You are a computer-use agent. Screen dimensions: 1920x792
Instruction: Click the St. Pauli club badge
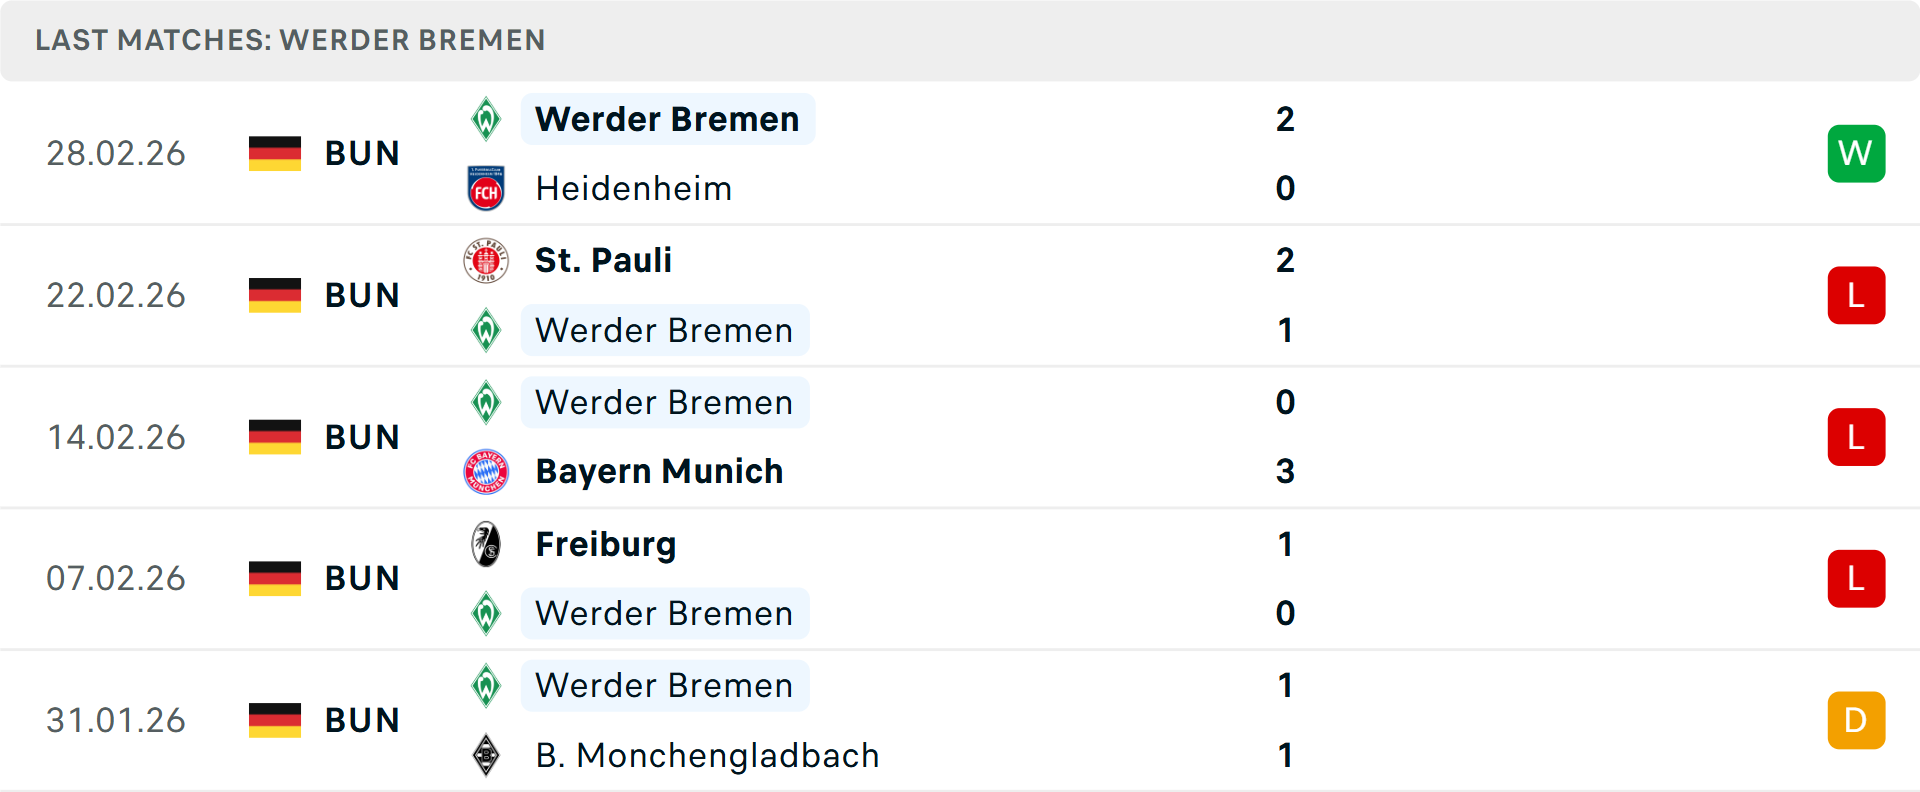pos(486,260)
